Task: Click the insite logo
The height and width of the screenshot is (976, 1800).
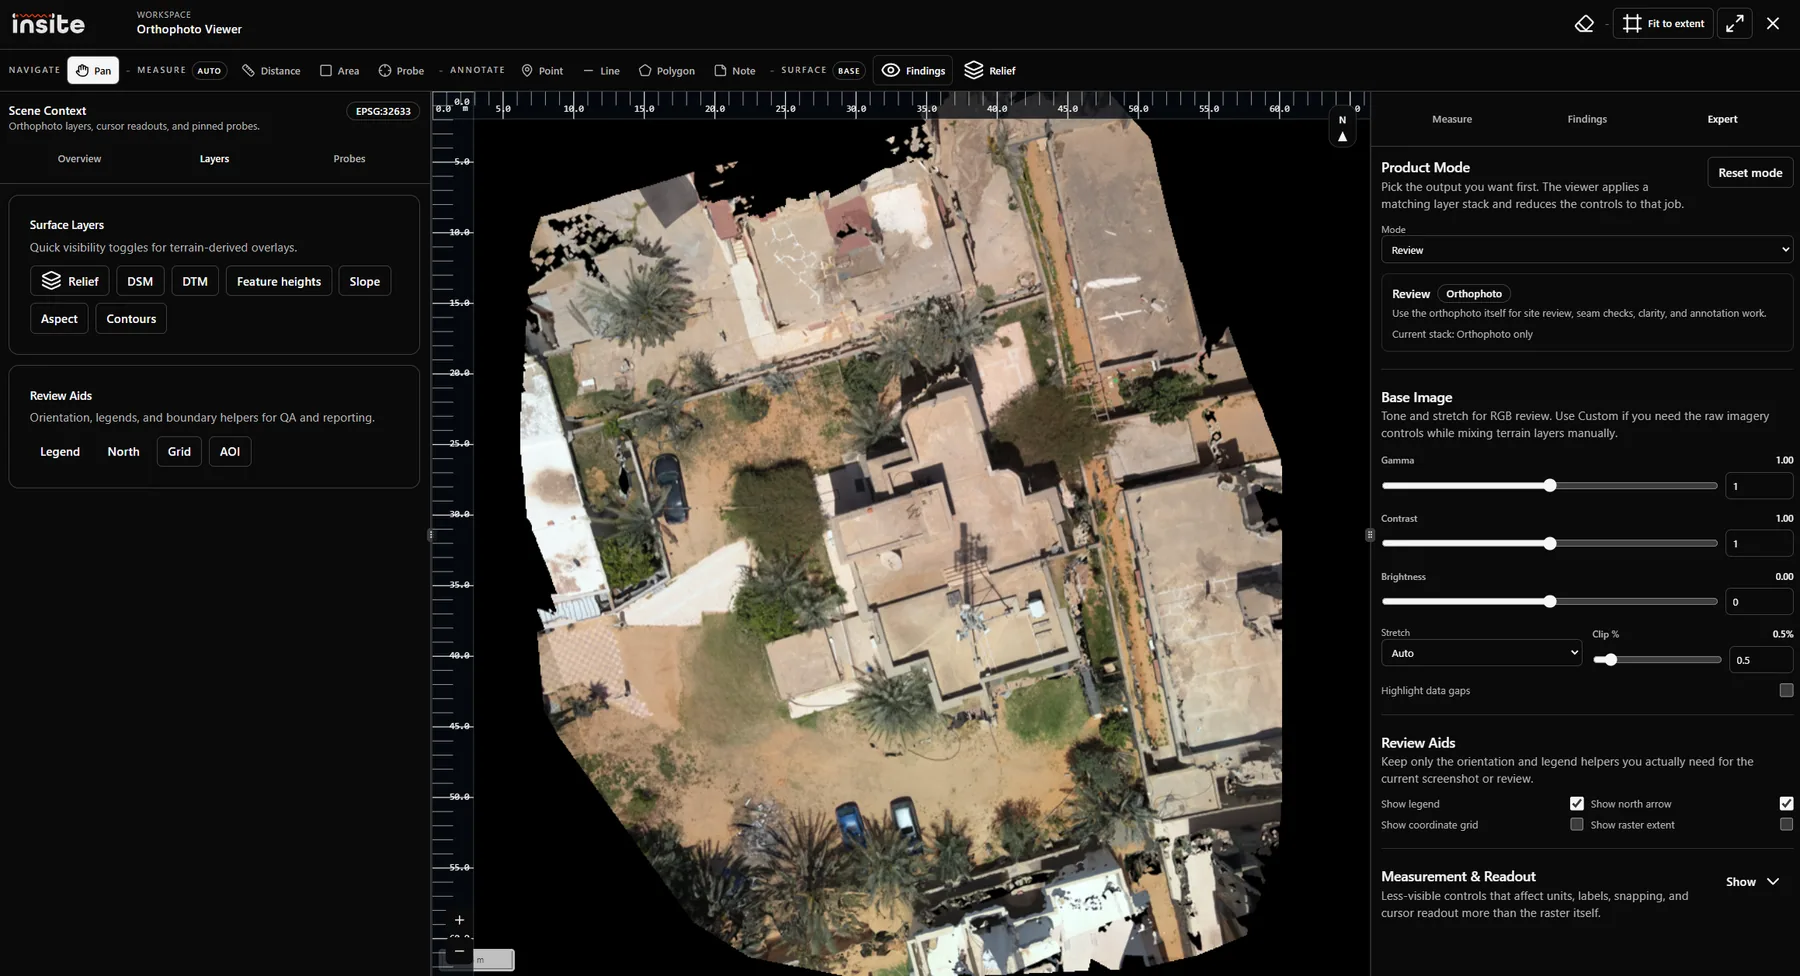Action: [48, 24]
